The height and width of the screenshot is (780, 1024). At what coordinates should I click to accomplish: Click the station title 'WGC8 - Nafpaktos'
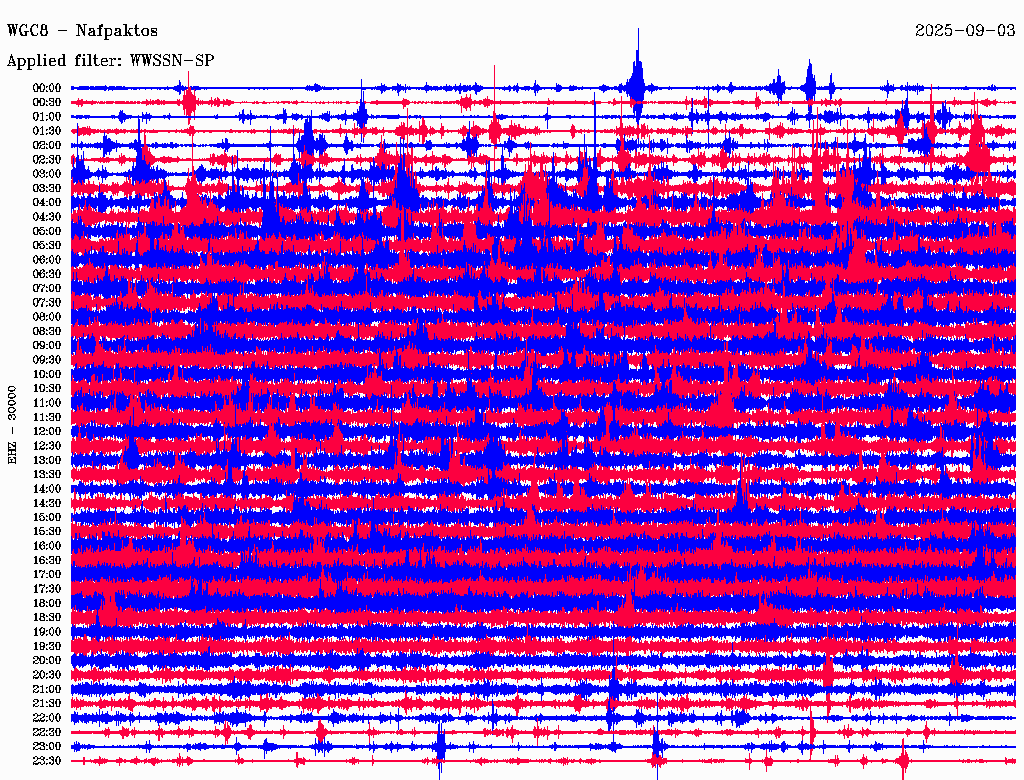click(82, 31)
